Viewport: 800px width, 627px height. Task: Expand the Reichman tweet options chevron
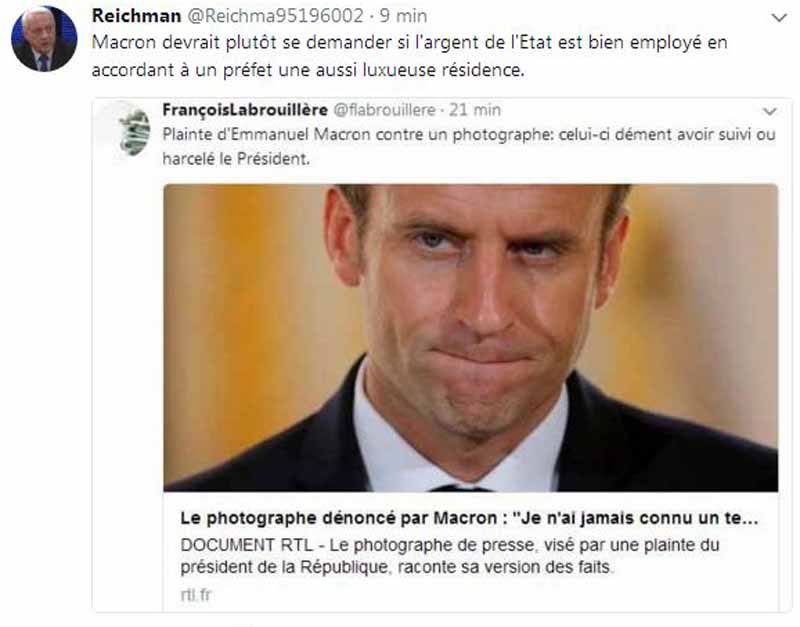[779, 18]
